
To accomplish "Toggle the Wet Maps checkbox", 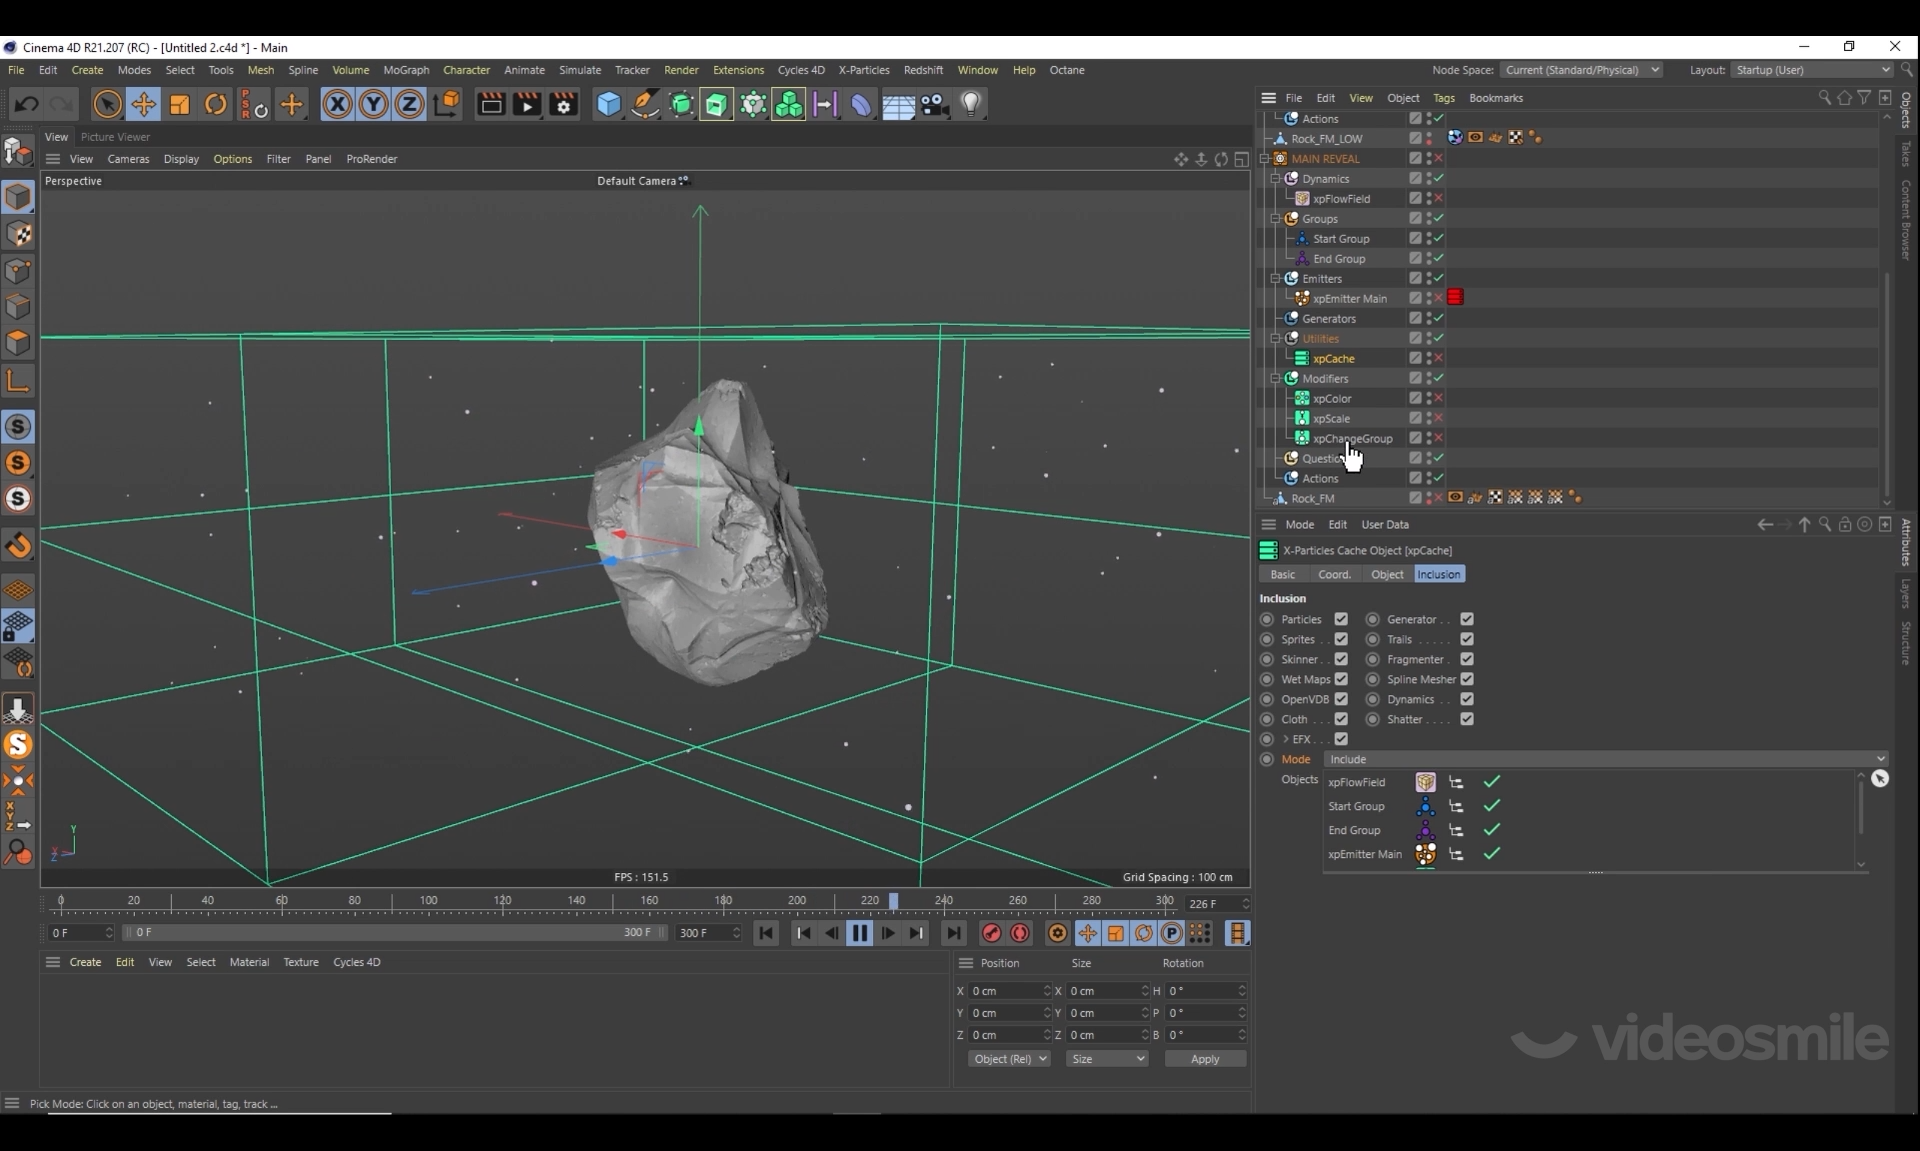I will click(x=1341, y=679).
